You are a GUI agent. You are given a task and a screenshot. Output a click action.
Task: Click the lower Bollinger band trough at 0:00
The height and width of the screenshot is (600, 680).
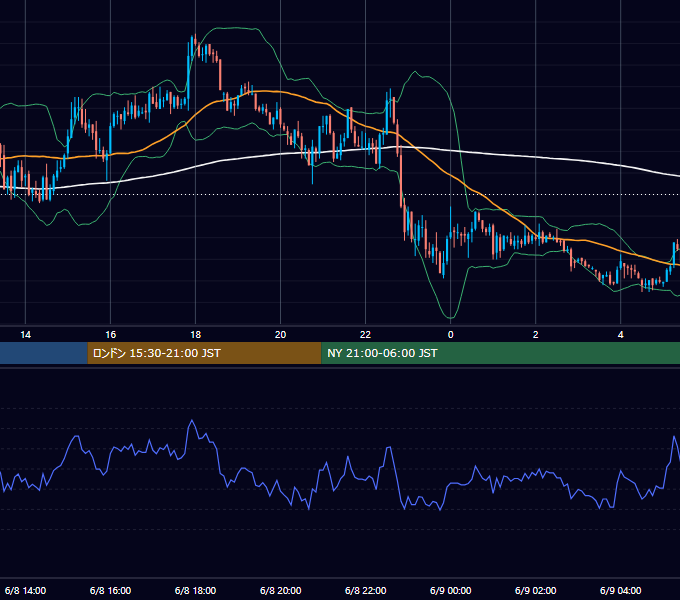point(450,317)
